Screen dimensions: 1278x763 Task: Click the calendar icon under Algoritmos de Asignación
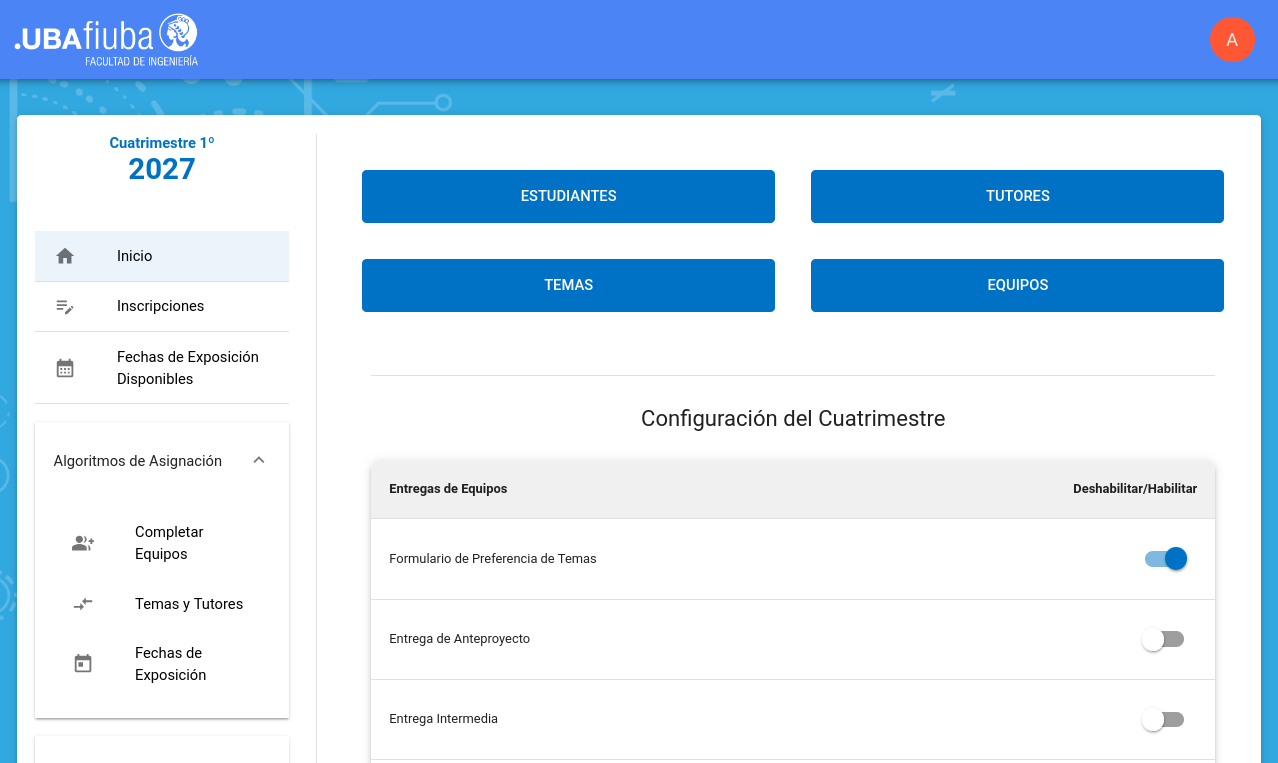pos(83,664)
